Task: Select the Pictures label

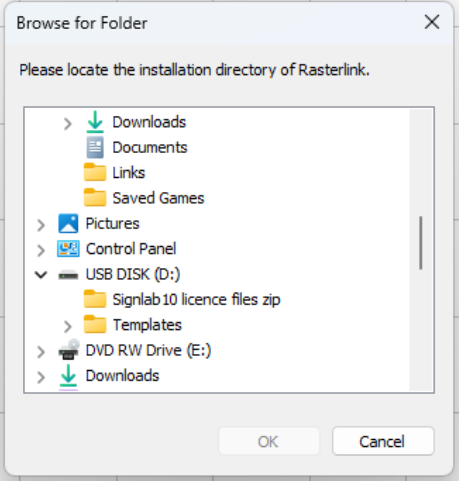Action: 112,223
